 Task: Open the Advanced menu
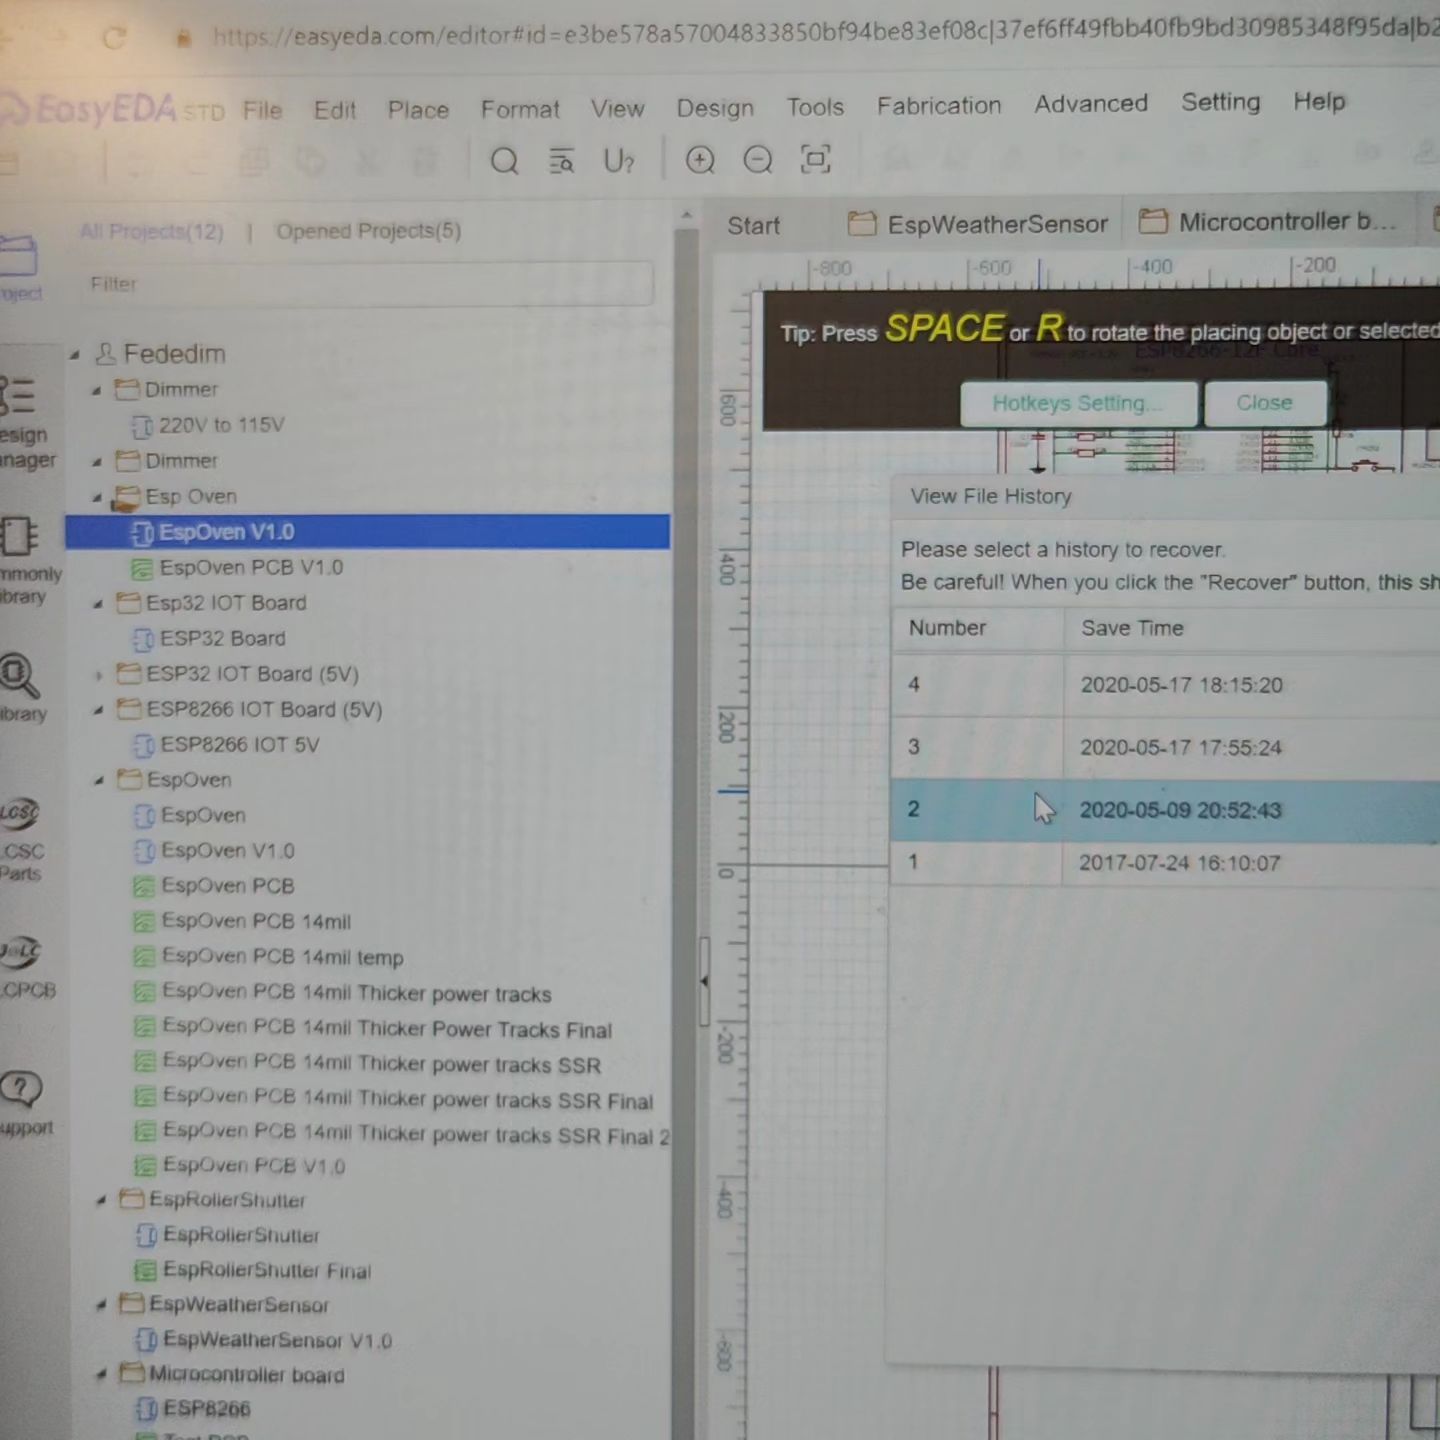(1091, 104)
